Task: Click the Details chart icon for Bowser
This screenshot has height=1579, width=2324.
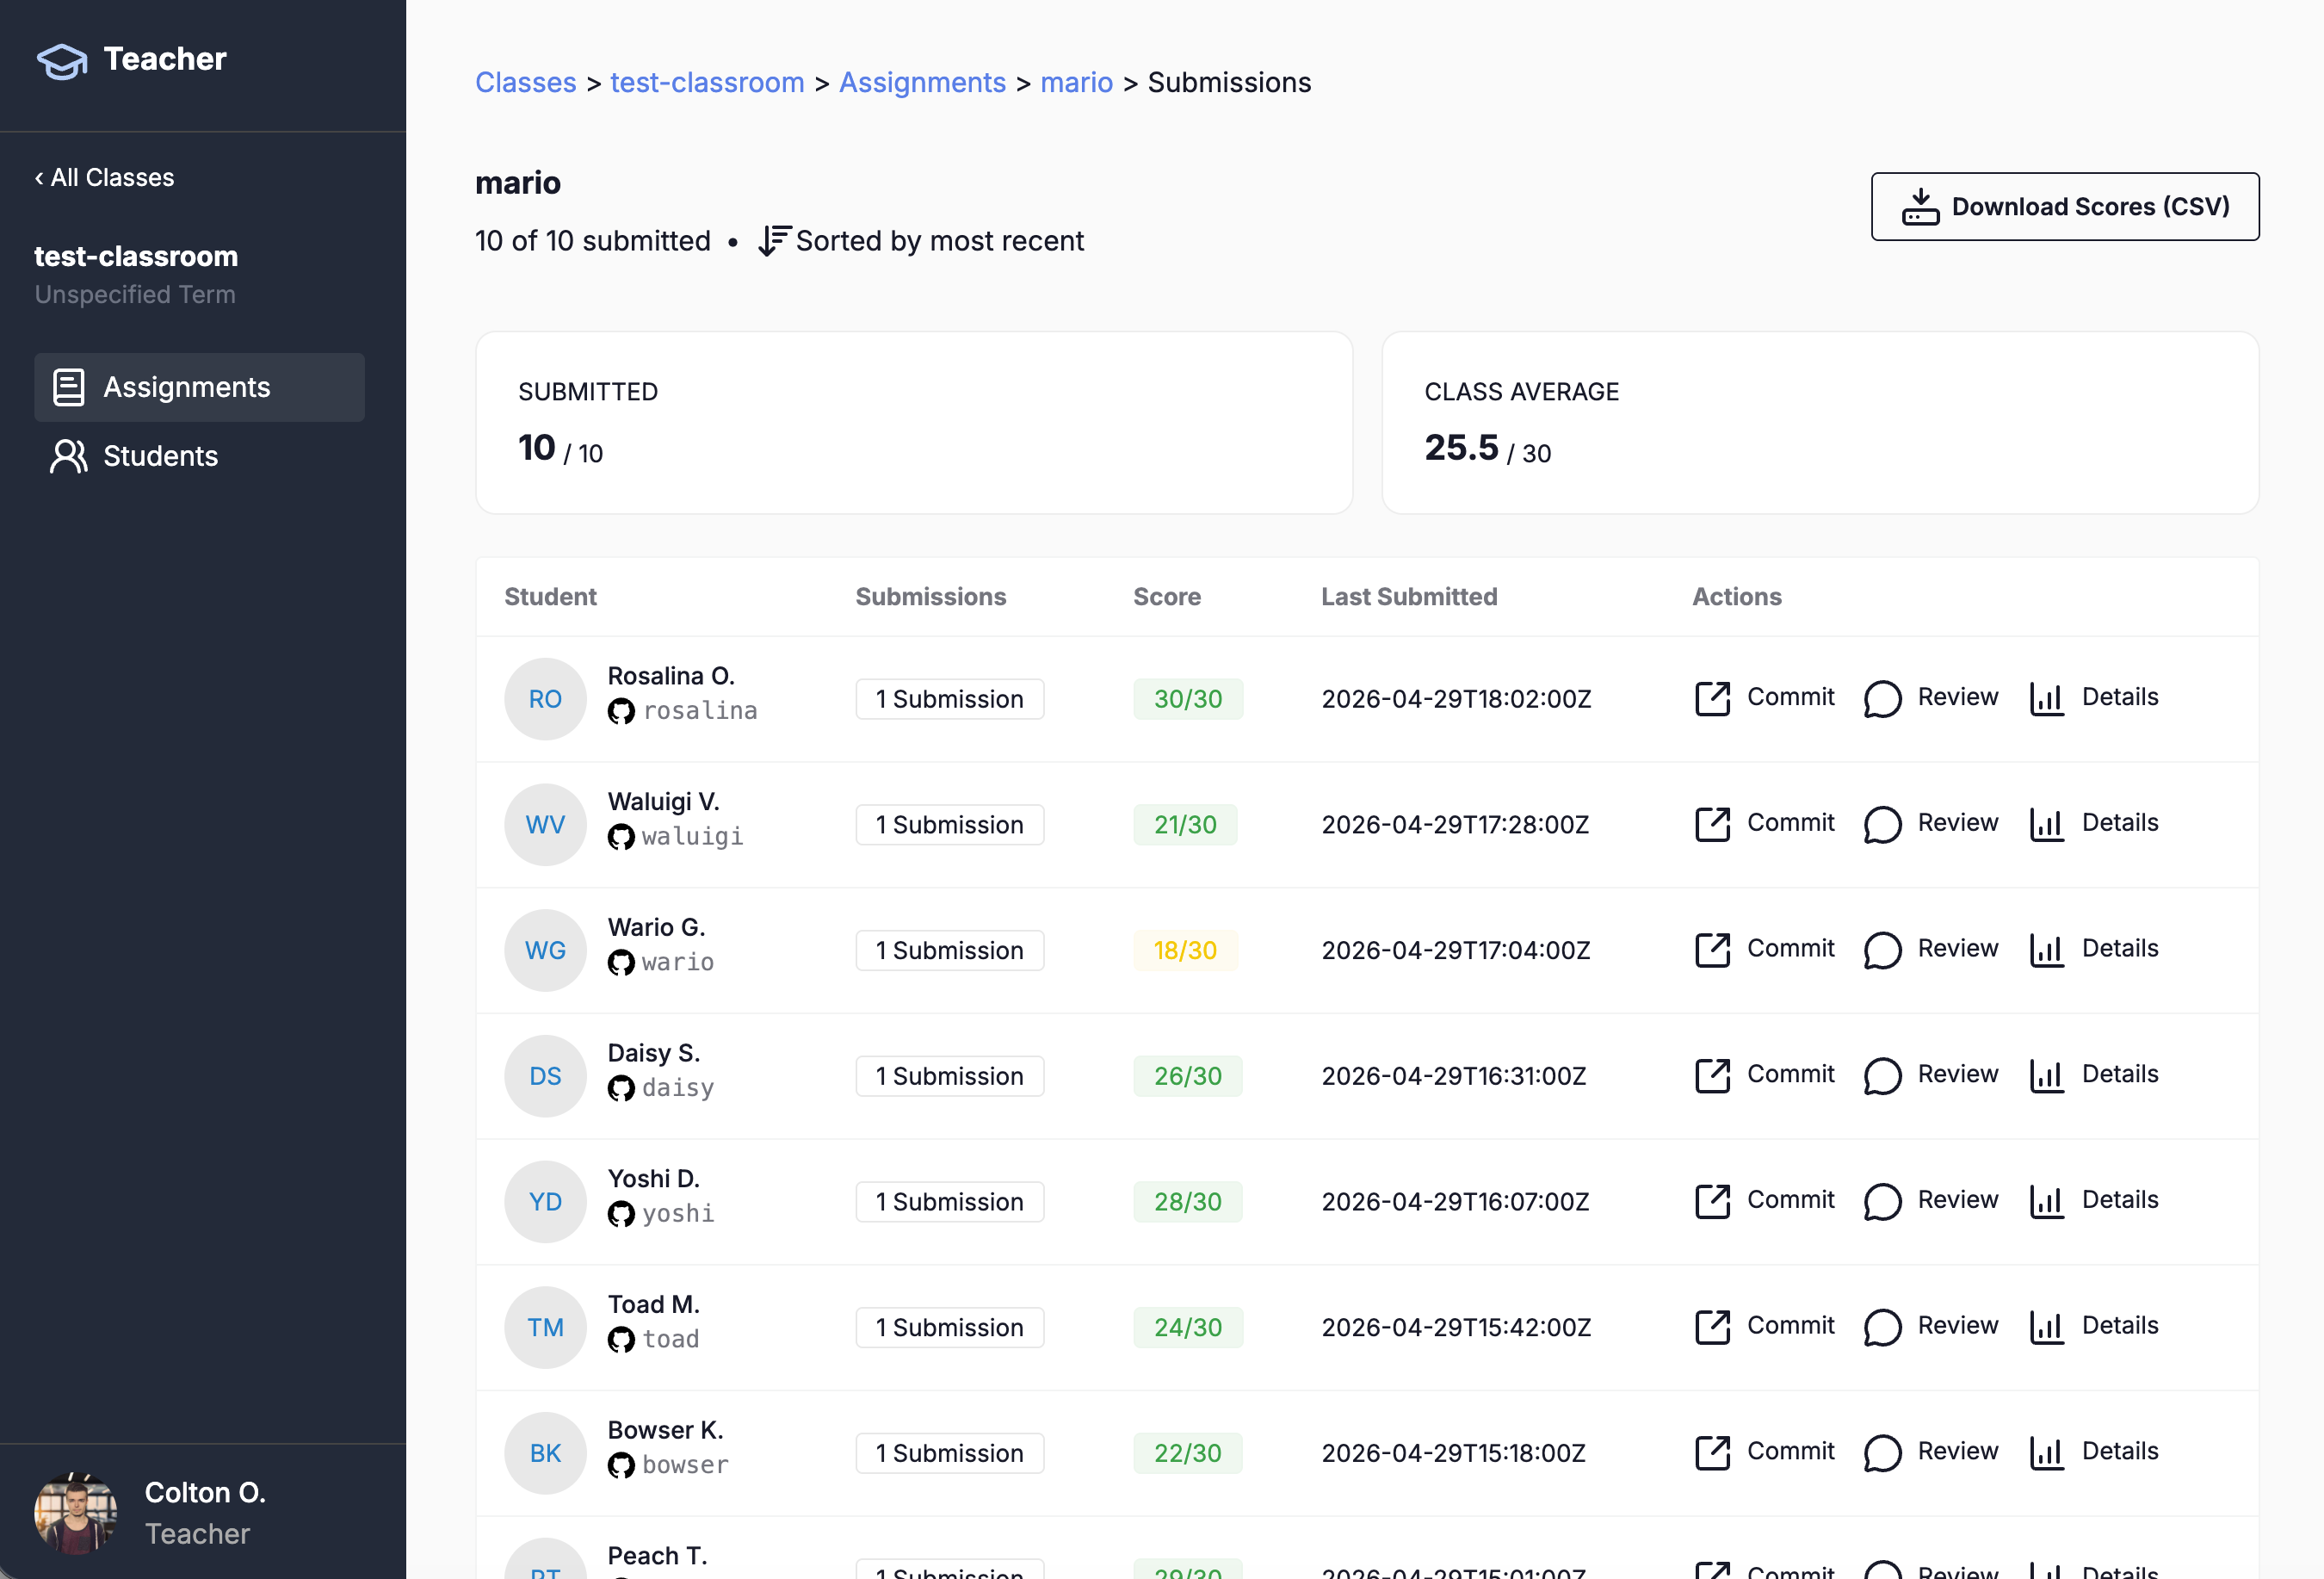Action: [2046, 1452]
